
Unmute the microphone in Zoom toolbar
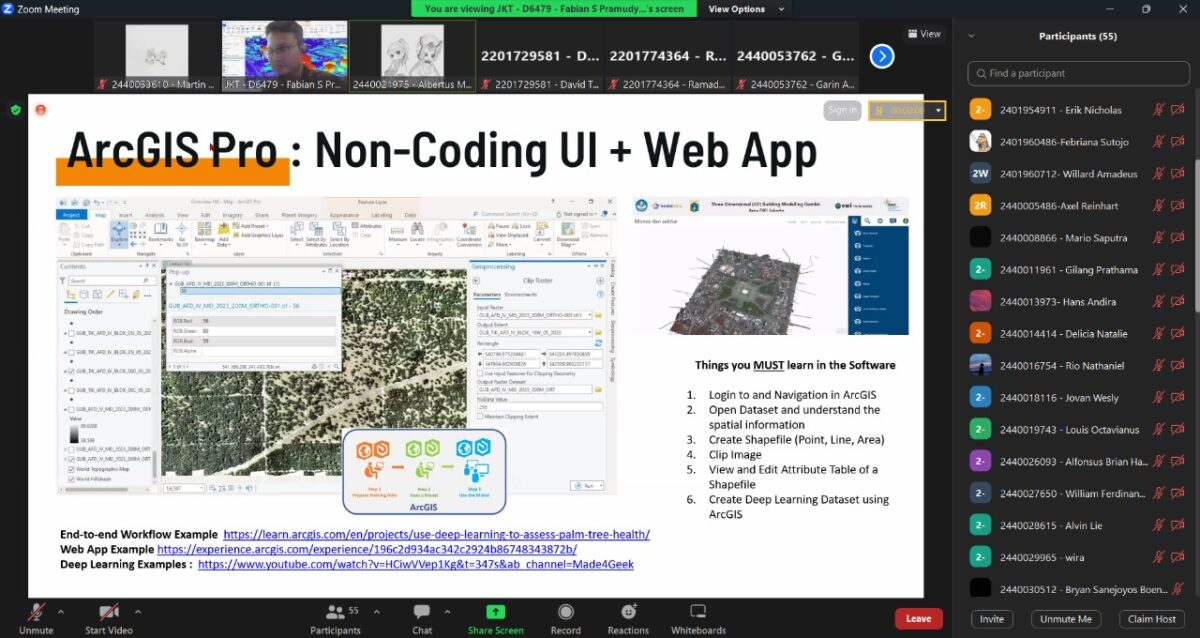coord(36,612)
